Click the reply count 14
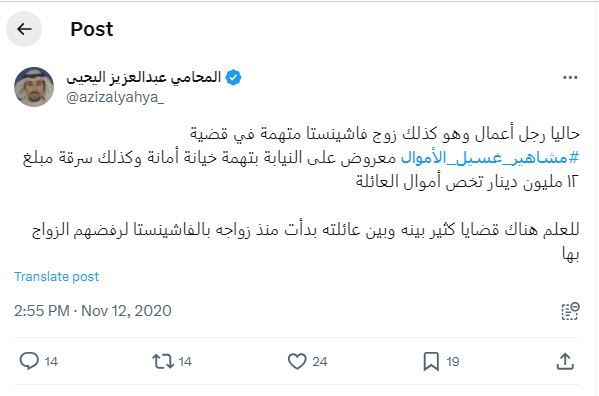 coord(51,361)
